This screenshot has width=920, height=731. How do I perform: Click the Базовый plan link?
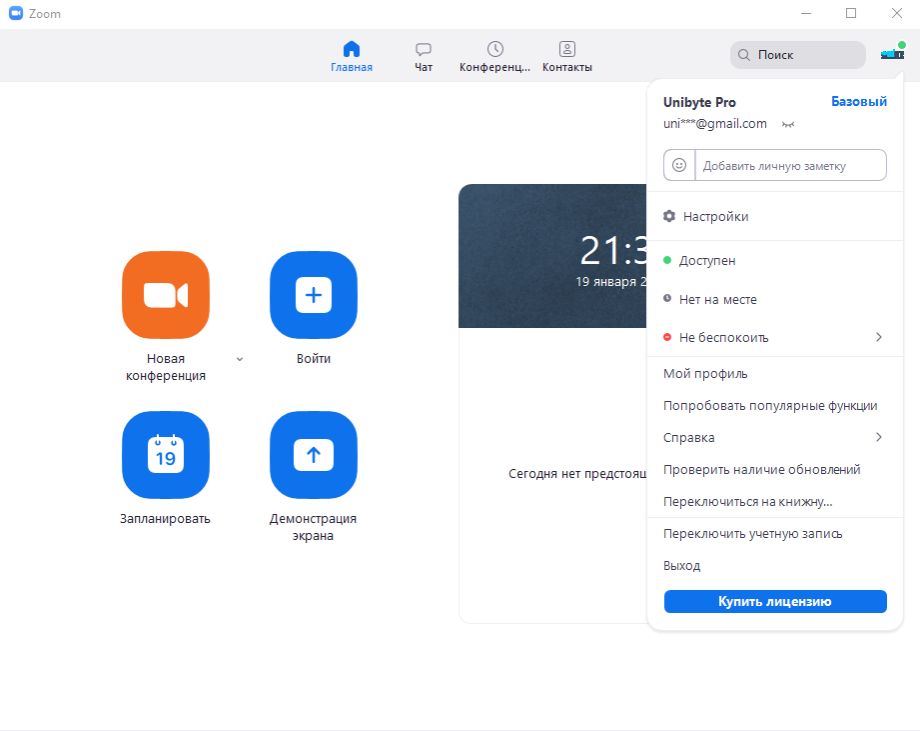pyautogui.click(x=859, y=101)
